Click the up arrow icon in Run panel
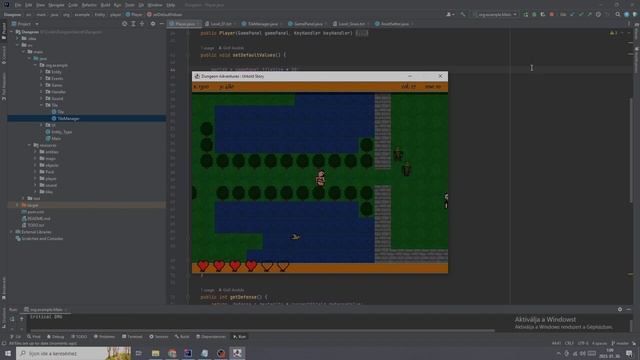Screen dimensions: 640x360 click(x=21, y=318)
